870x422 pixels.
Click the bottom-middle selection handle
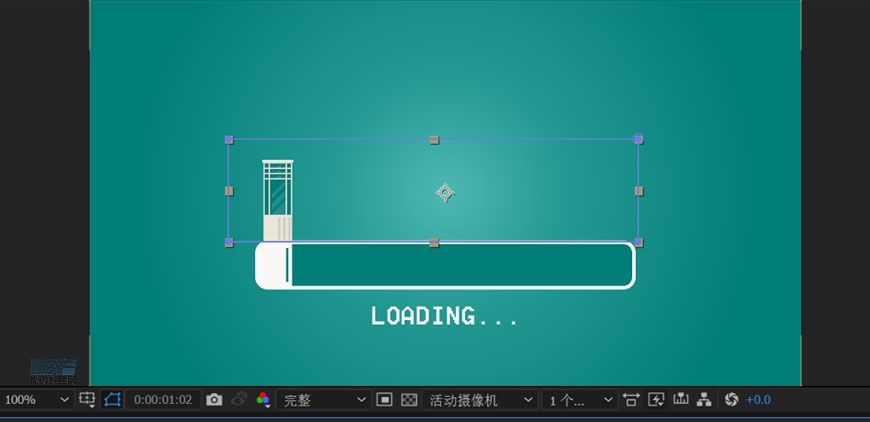point(434,242)
